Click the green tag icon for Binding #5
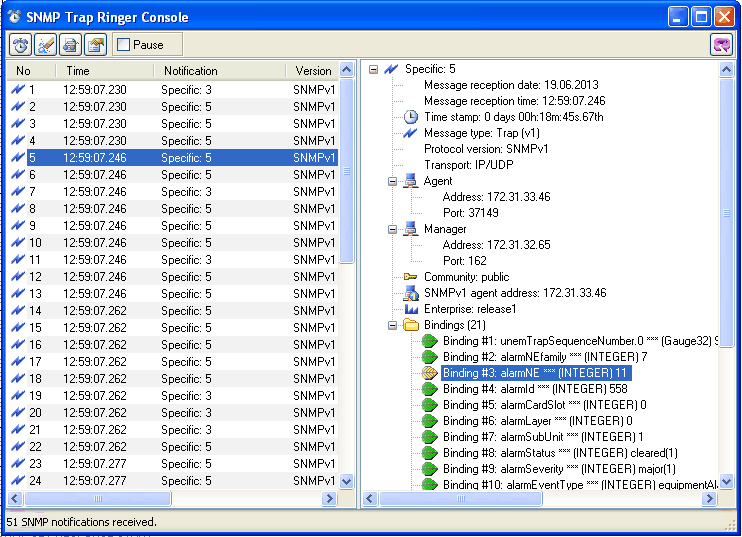Image resolution: width=742 pixels, height=537 pixels. [430, 405]
